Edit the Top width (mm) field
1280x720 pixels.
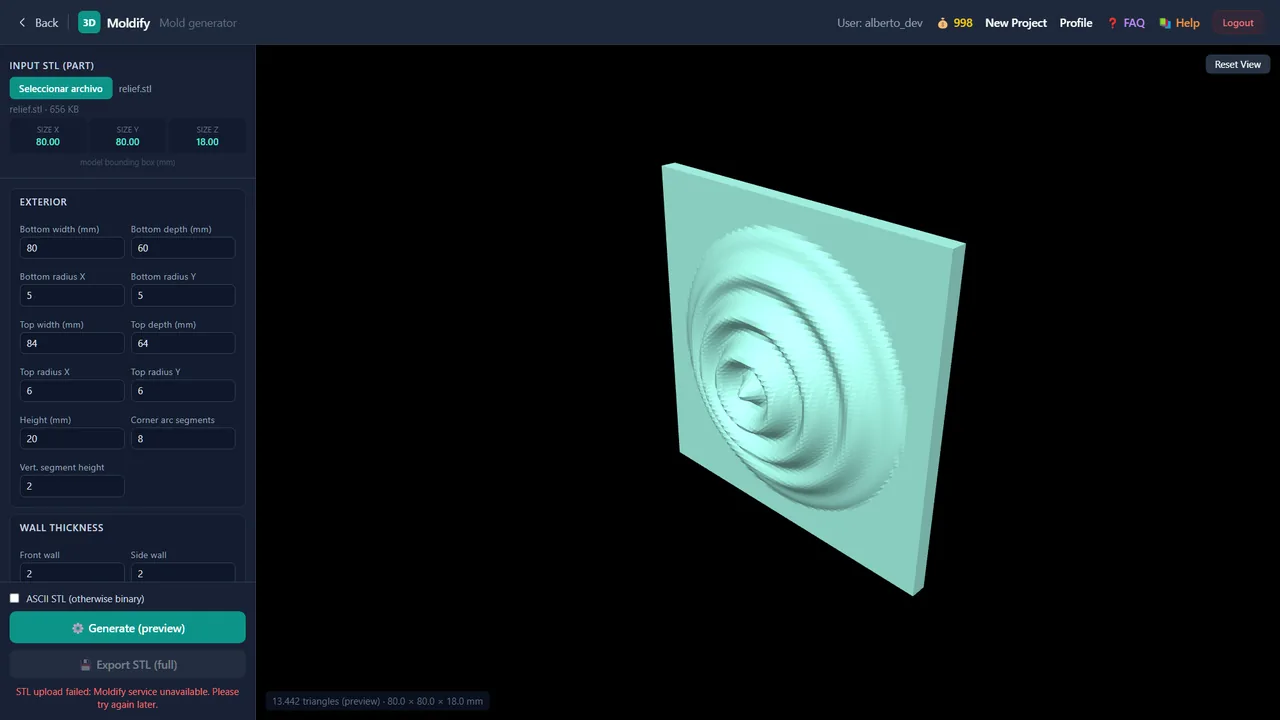point(72,343)
